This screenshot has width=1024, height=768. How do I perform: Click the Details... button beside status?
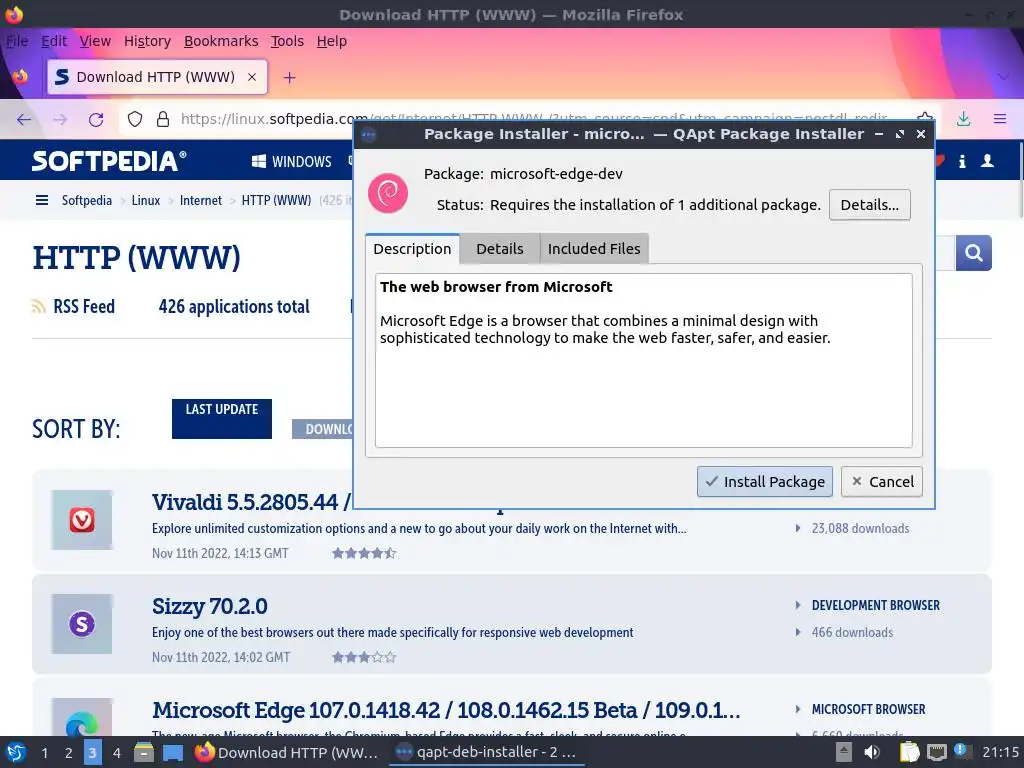(x=869, y=205)
